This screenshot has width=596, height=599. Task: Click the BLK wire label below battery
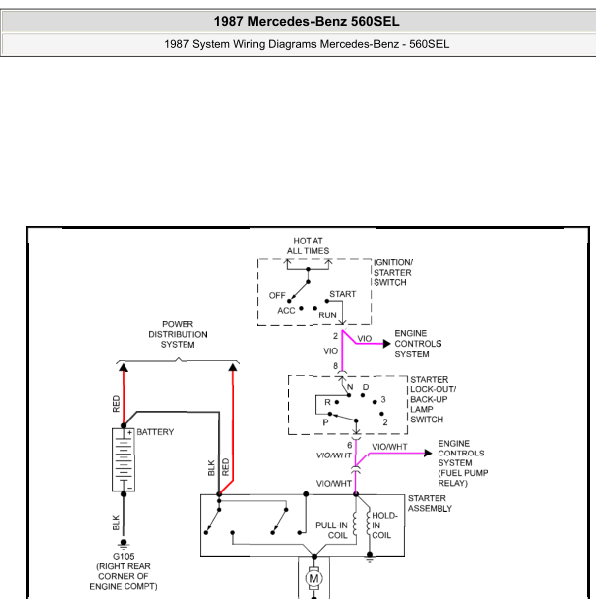pyautogui.click(x=117, y=523)
